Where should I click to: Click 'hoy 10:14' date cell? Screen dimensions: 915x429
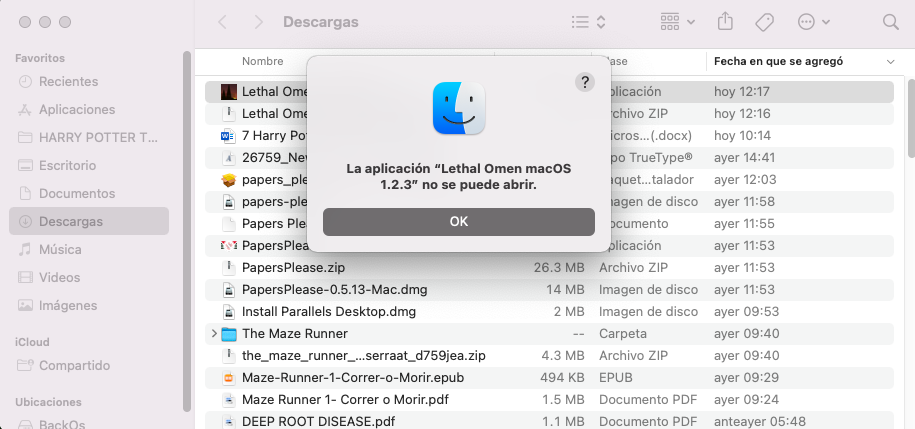pyautogui.click(x=742, y=136)
